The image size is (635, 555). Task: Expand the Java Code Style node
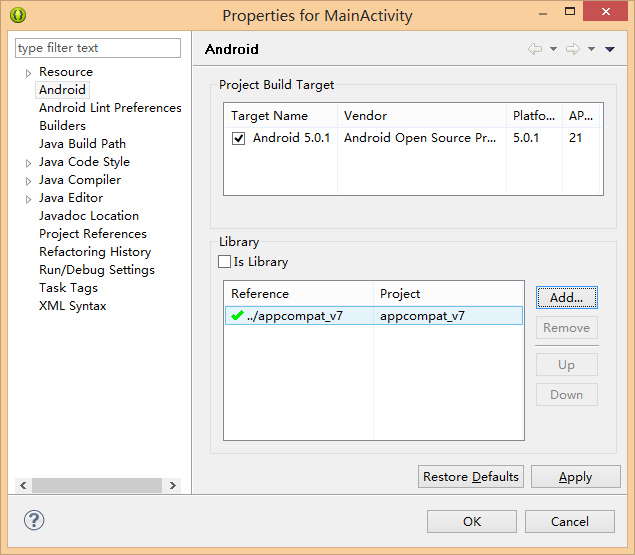[x=28, y=163]
